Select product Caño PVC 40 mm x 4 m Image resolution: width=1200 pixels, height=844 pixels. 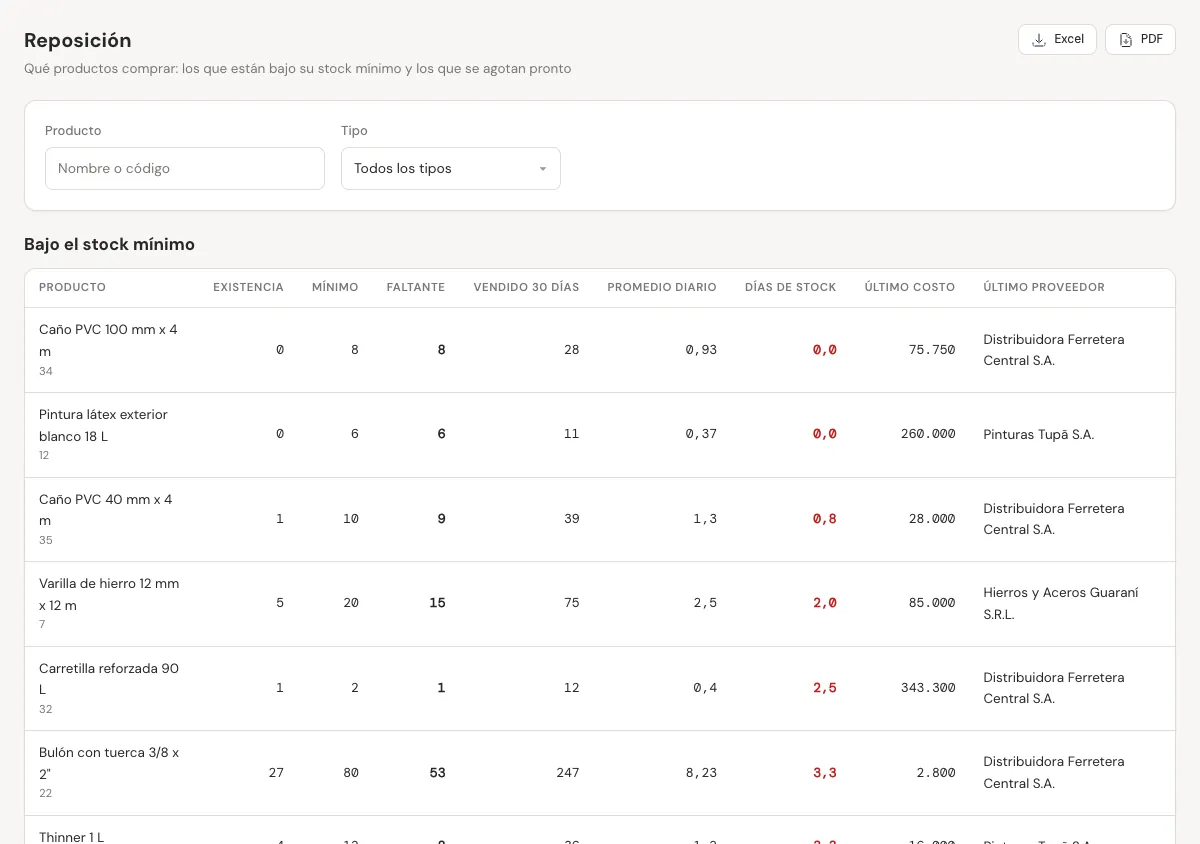pos(105,509)
